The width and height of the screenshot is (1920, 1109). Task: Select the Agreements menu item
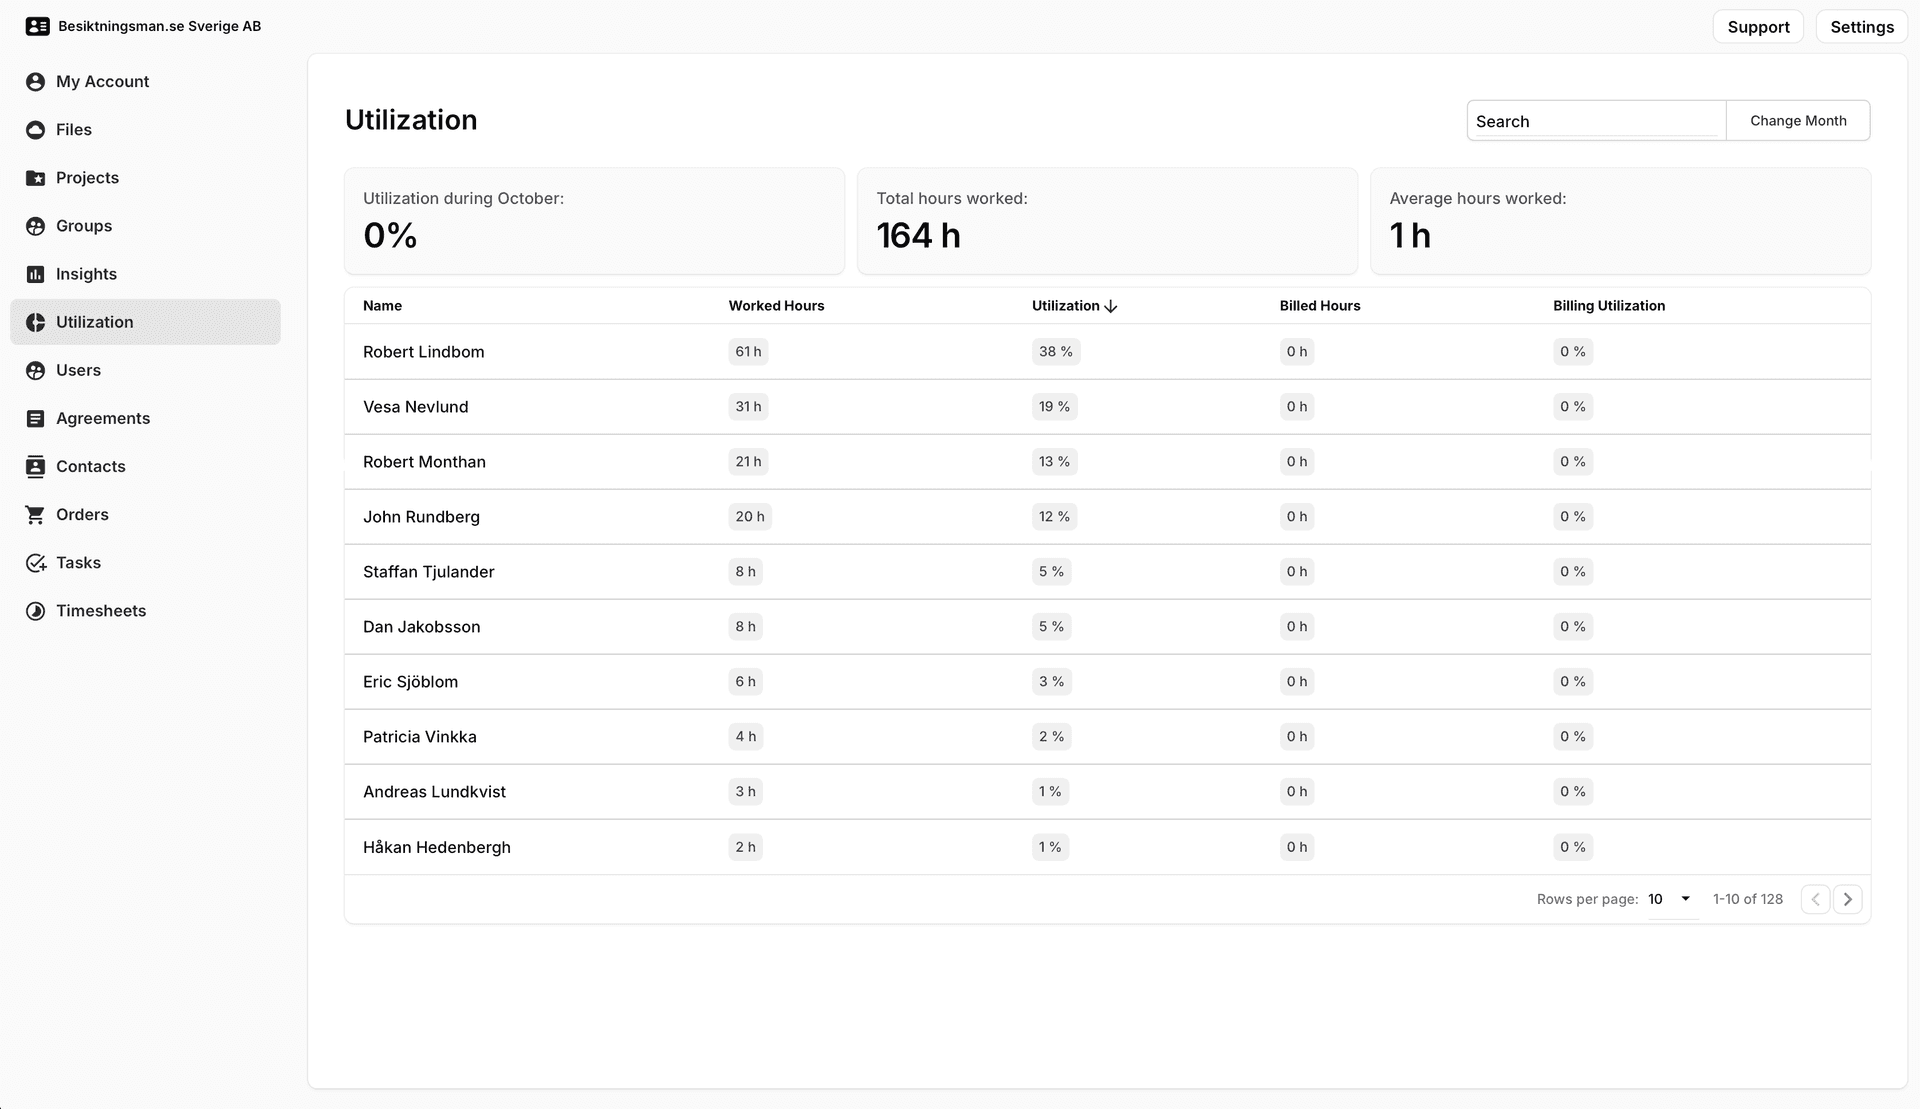point(103,419)
